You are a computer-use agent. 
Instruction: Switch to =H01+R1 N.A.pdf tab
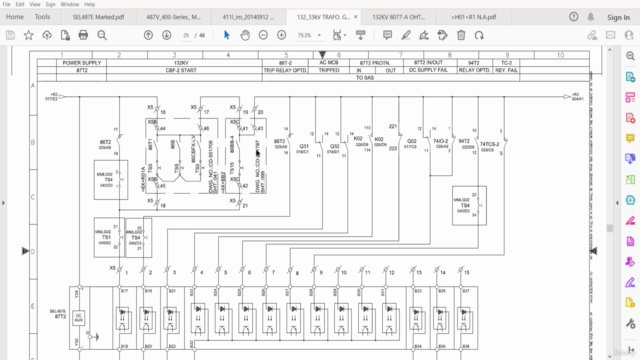[x=473, y=17]
